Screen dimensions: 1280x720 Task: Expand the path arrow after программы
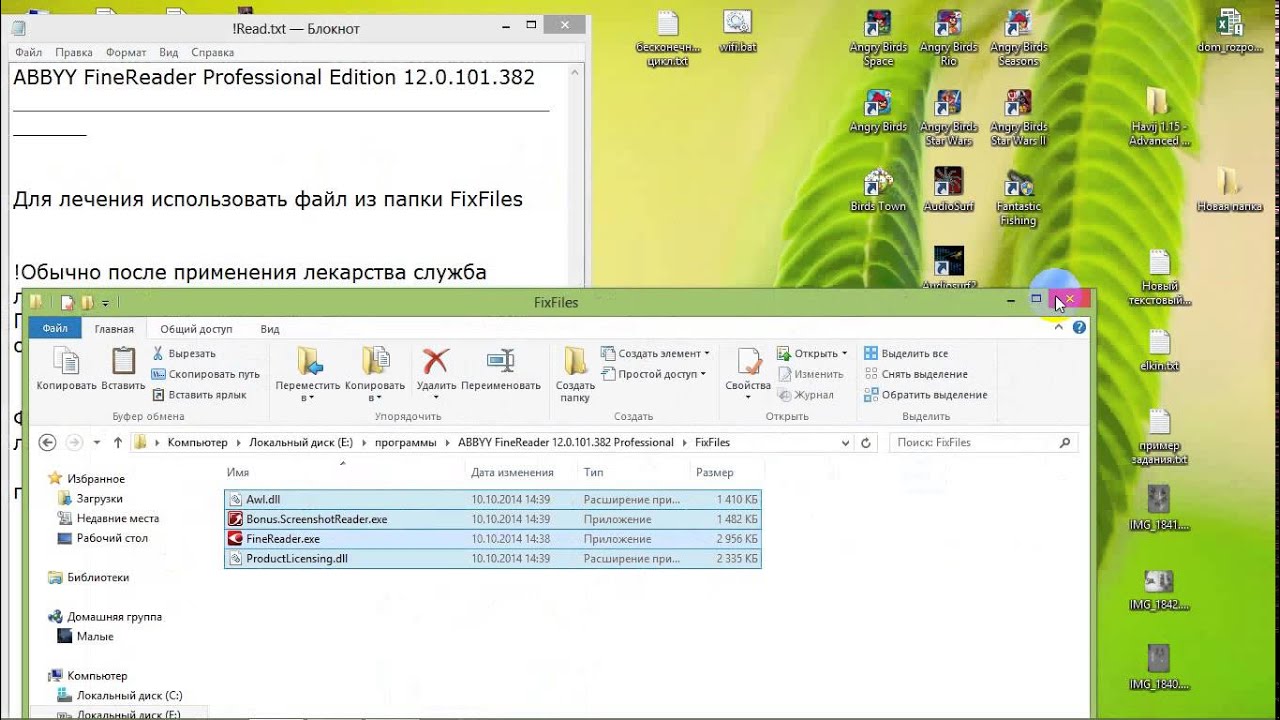click(x=446, y=442)
